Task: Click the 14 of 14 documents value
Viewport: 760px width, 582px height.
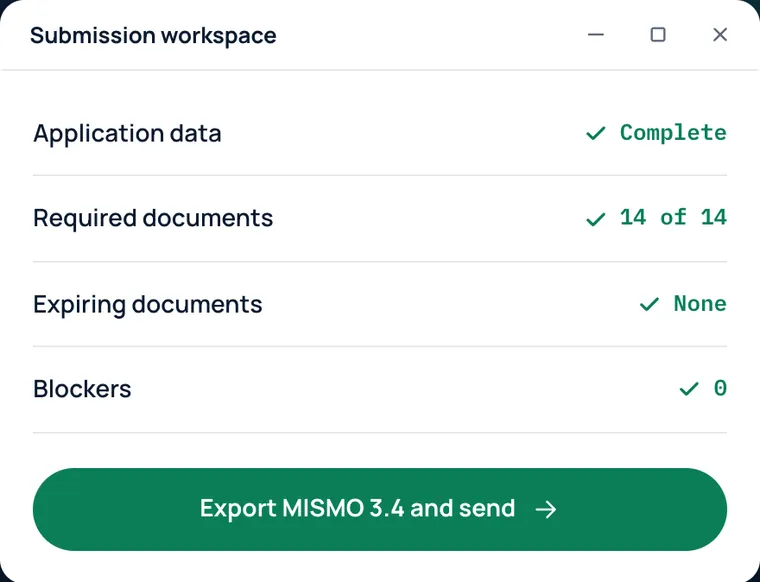Action: pos(673,218)
